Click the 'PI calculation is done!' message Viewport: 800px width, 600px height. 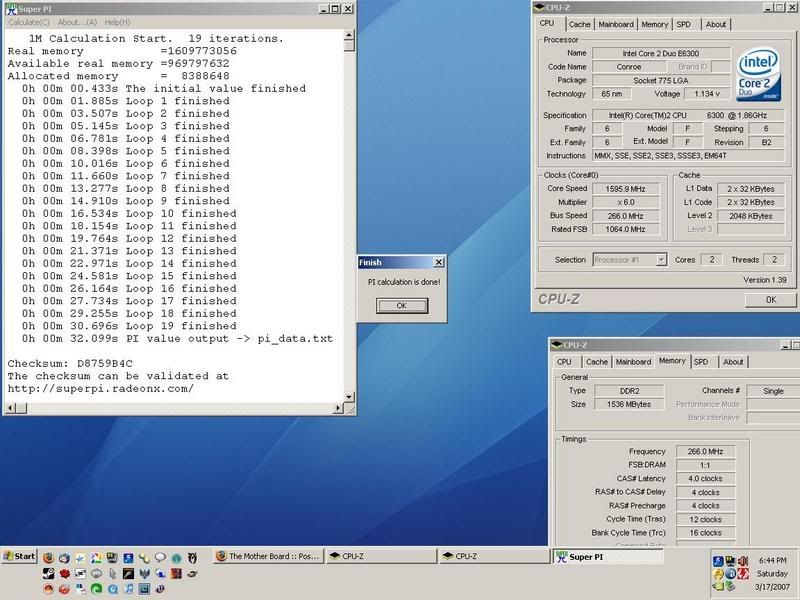pos(404,282)
